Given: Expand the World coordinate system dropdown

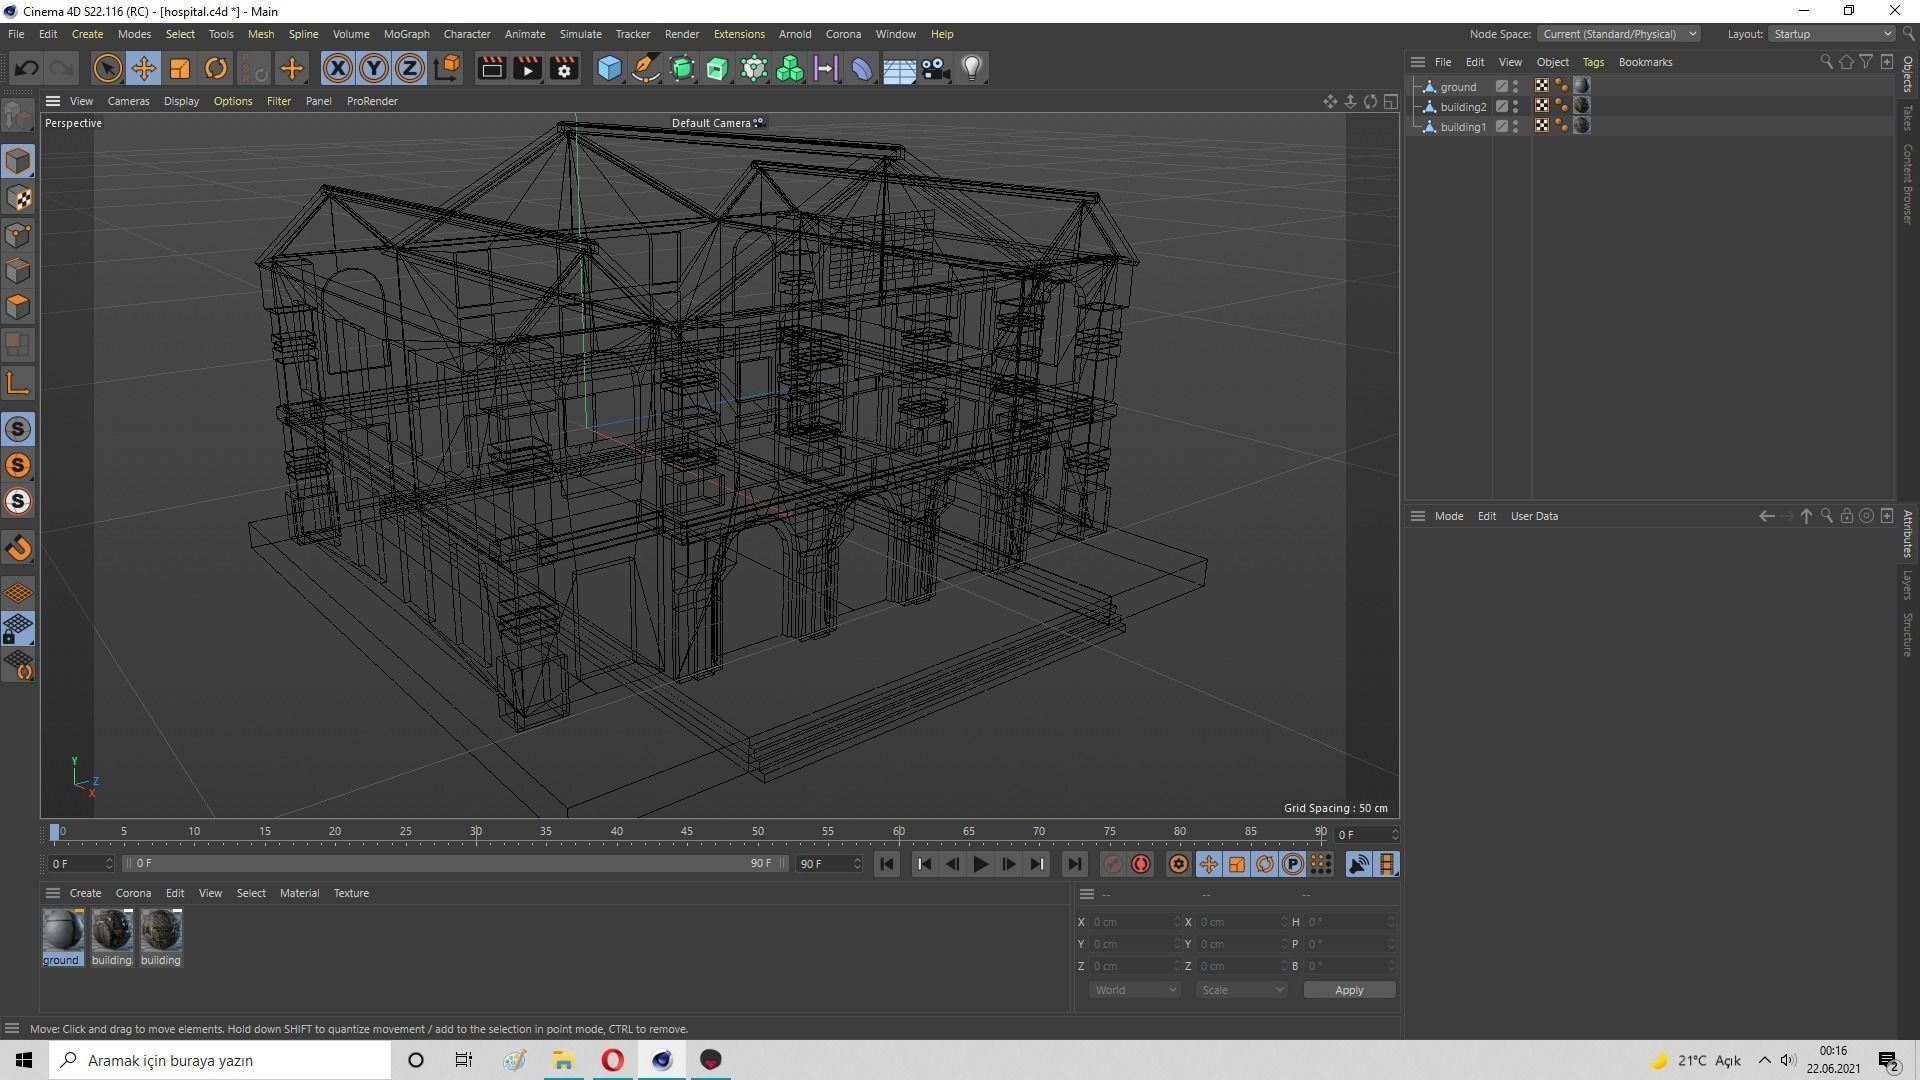Looking at the screenshot, I should (x=1134, y=990).
